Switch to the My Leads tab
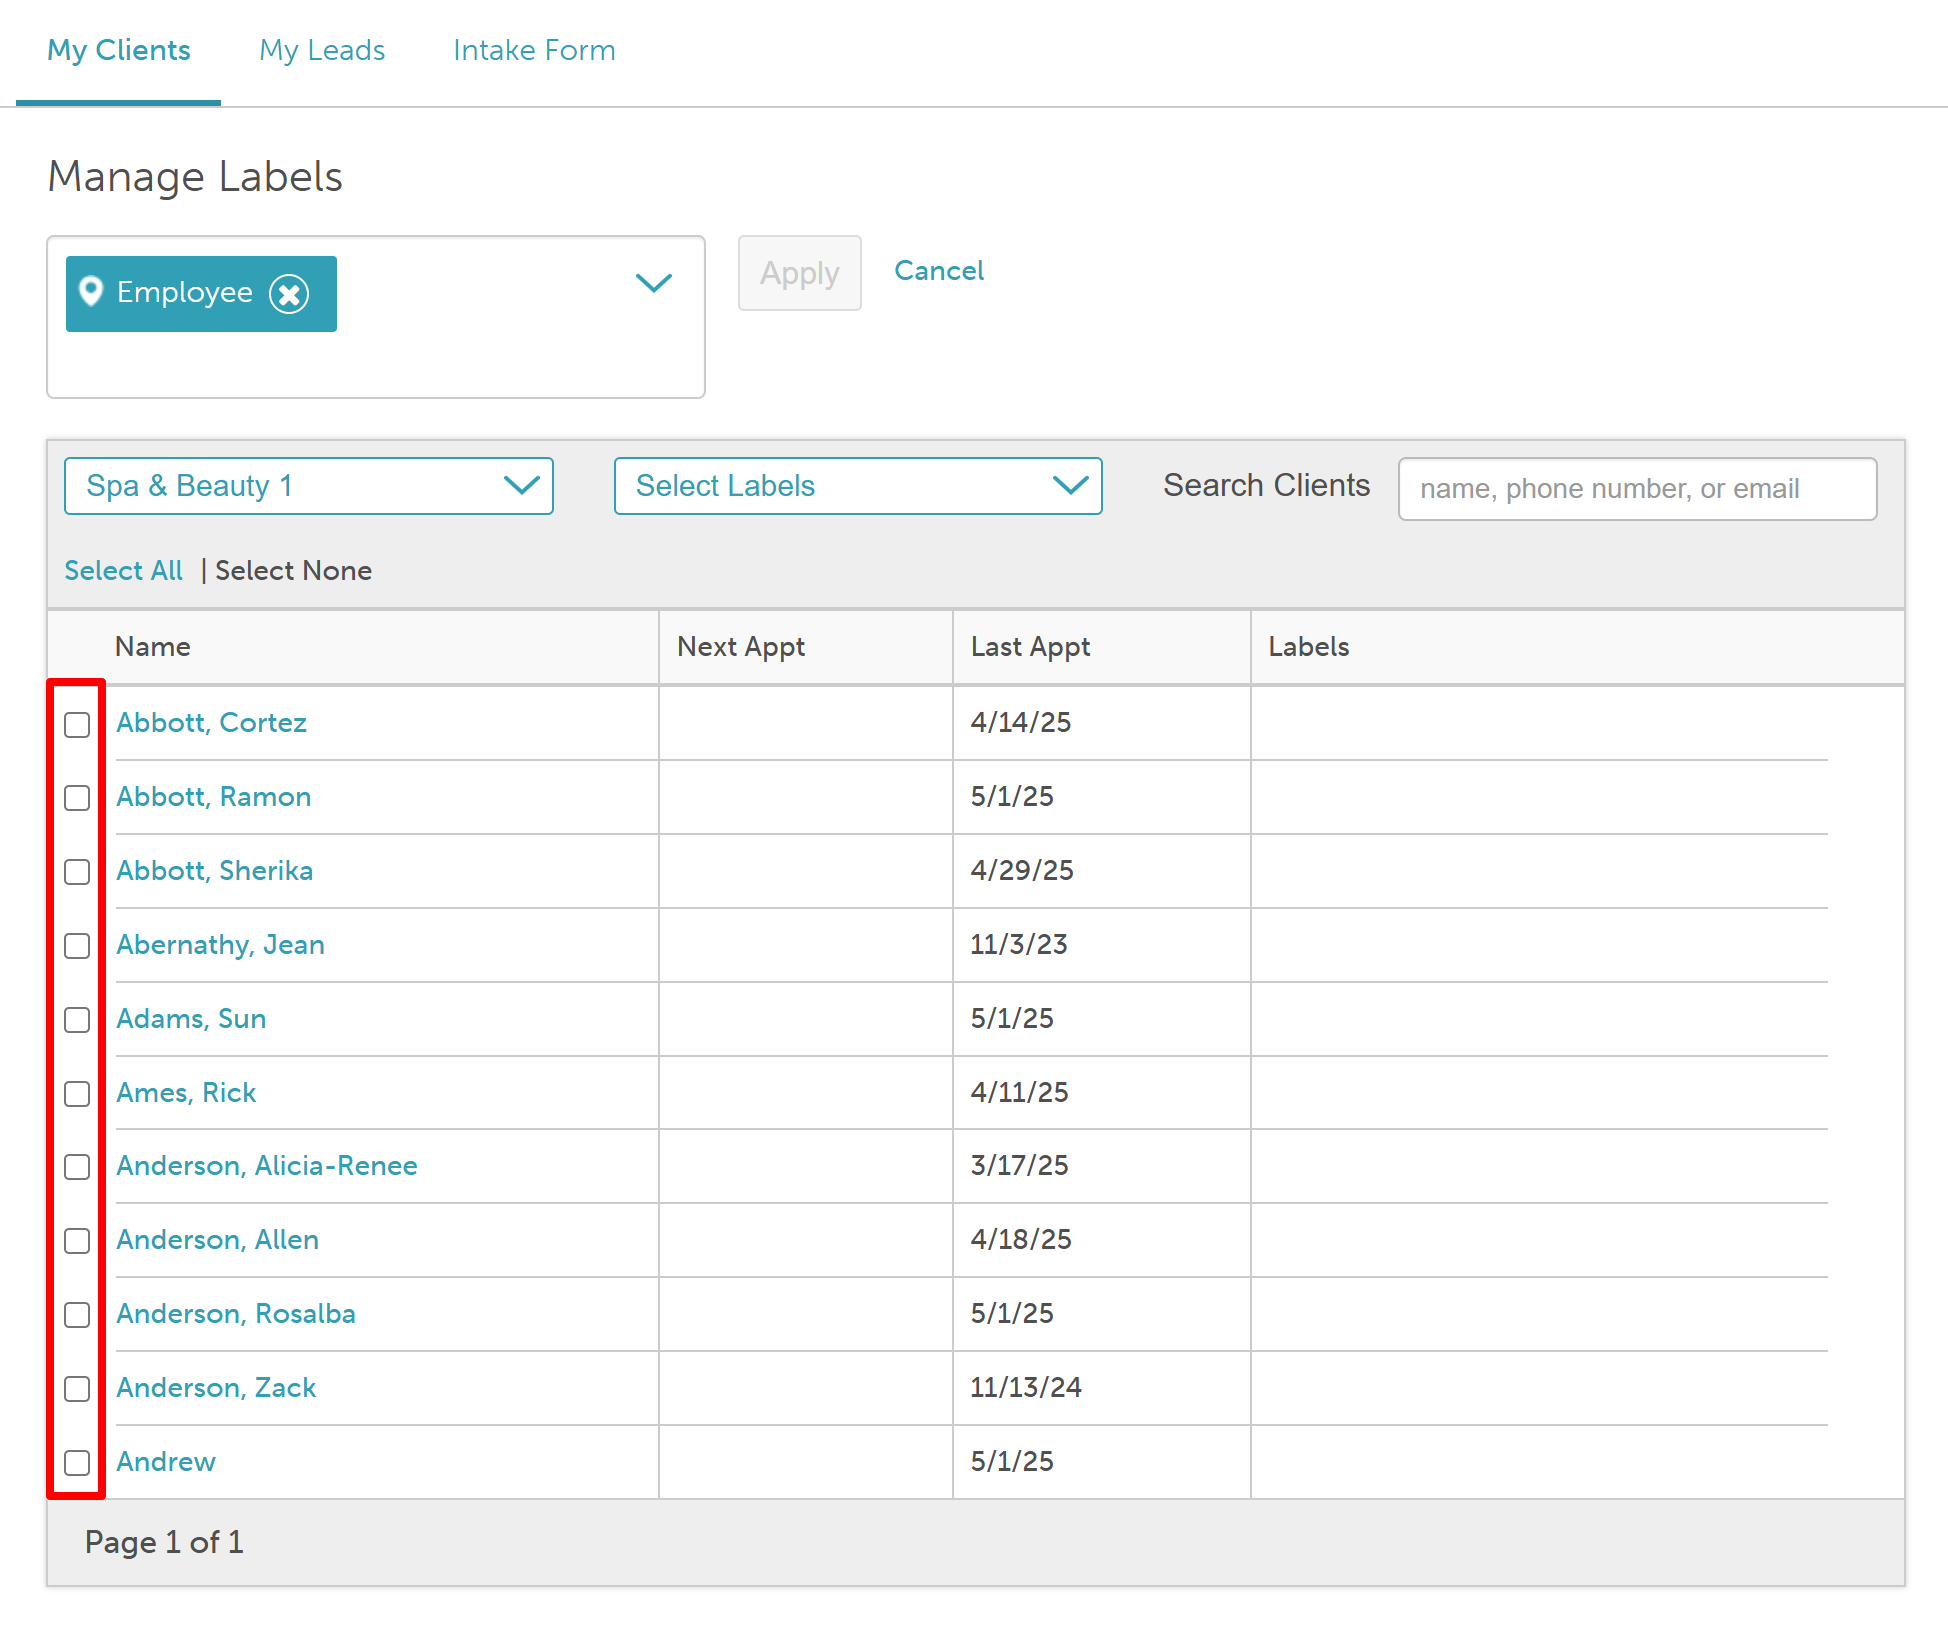The height and width of the screenshot is (1642, 1948). [x=322, y=50]
